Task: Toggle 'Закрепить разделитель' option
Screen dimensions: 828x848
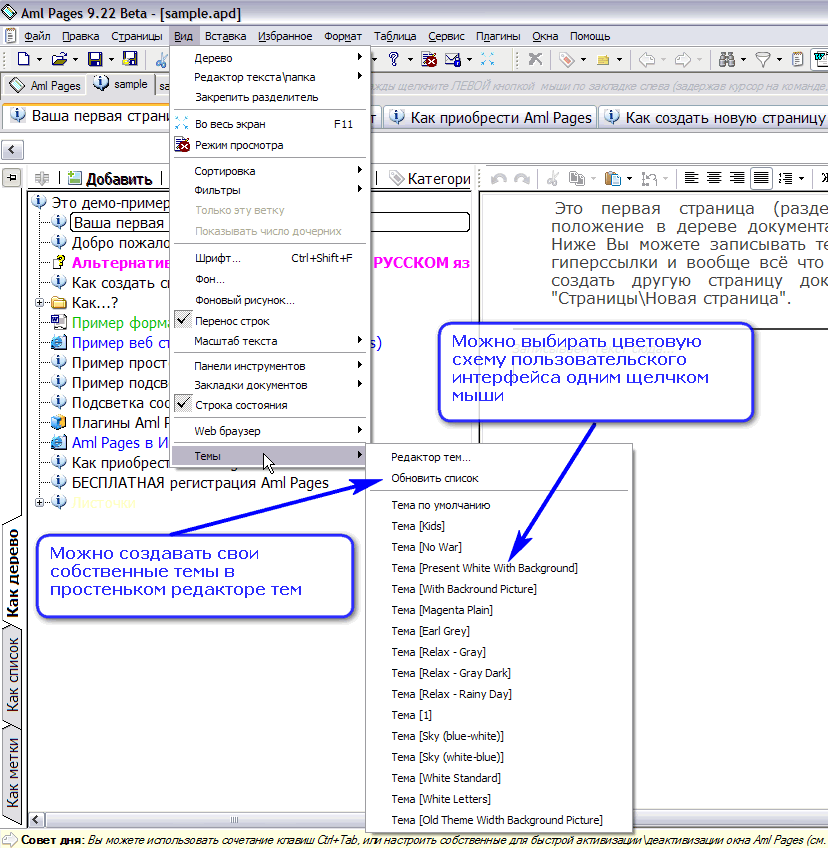Action: (270, 97)
